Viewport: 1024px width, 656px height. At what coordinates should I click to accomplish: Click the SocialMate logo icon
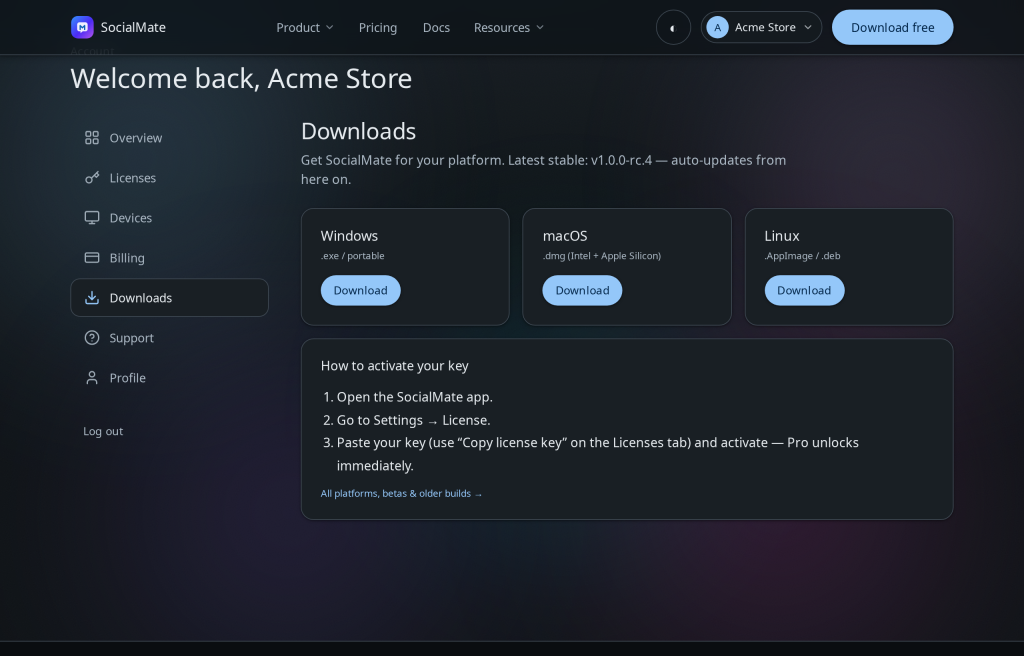[82, 27]
